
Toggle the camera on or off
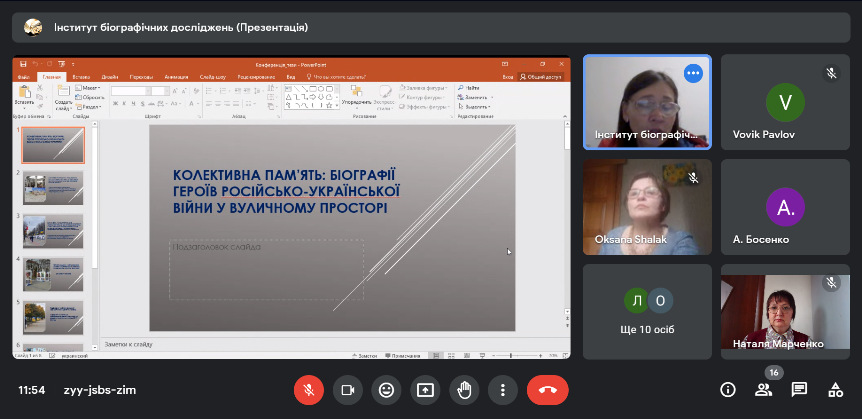click(x=348, y=390)
